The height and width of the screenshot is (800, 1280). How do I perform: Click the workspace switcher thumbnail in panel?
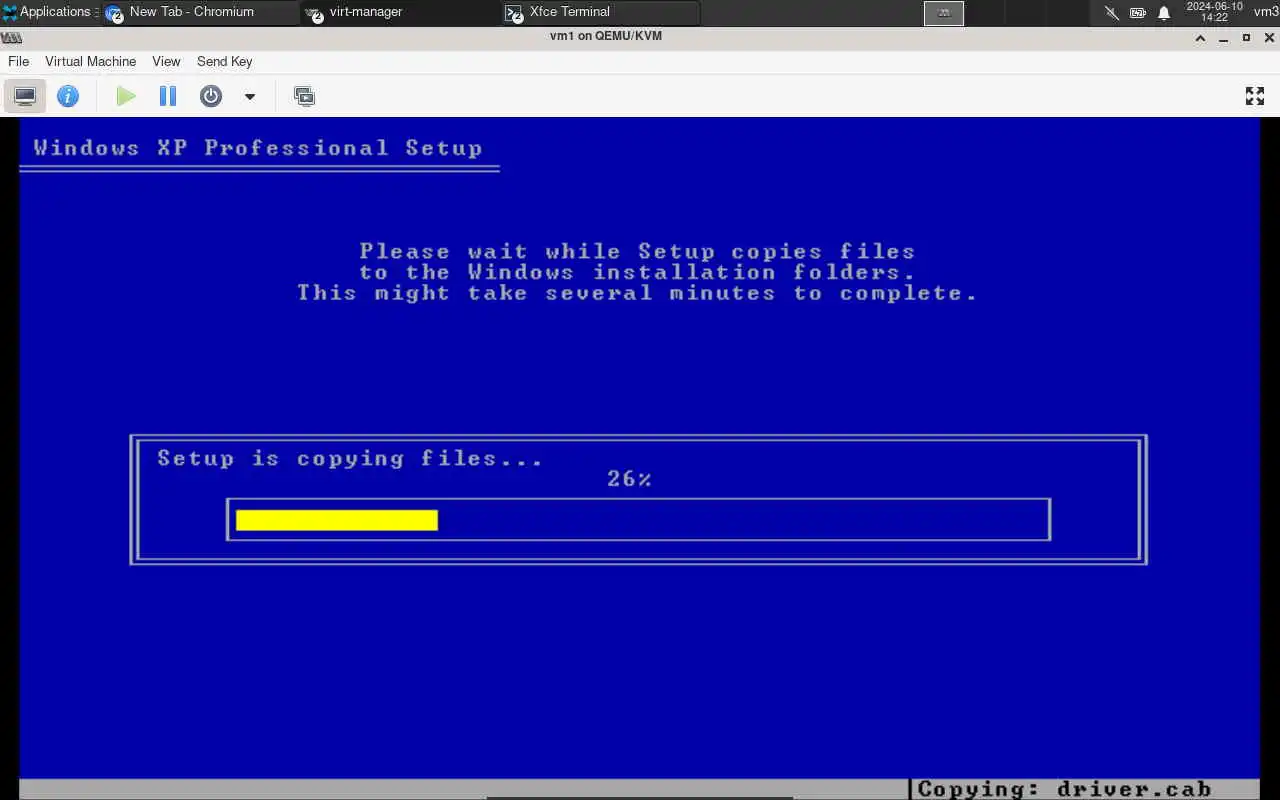click(944, 13)
